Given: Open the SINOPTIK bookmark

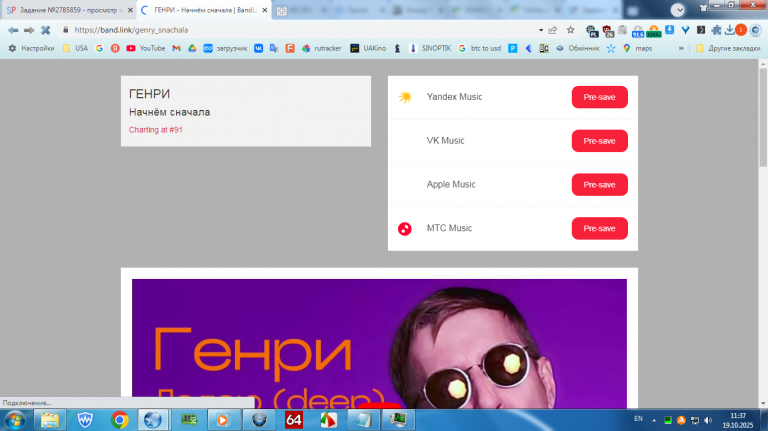Looking at the screenshot, I should [430, 48].
